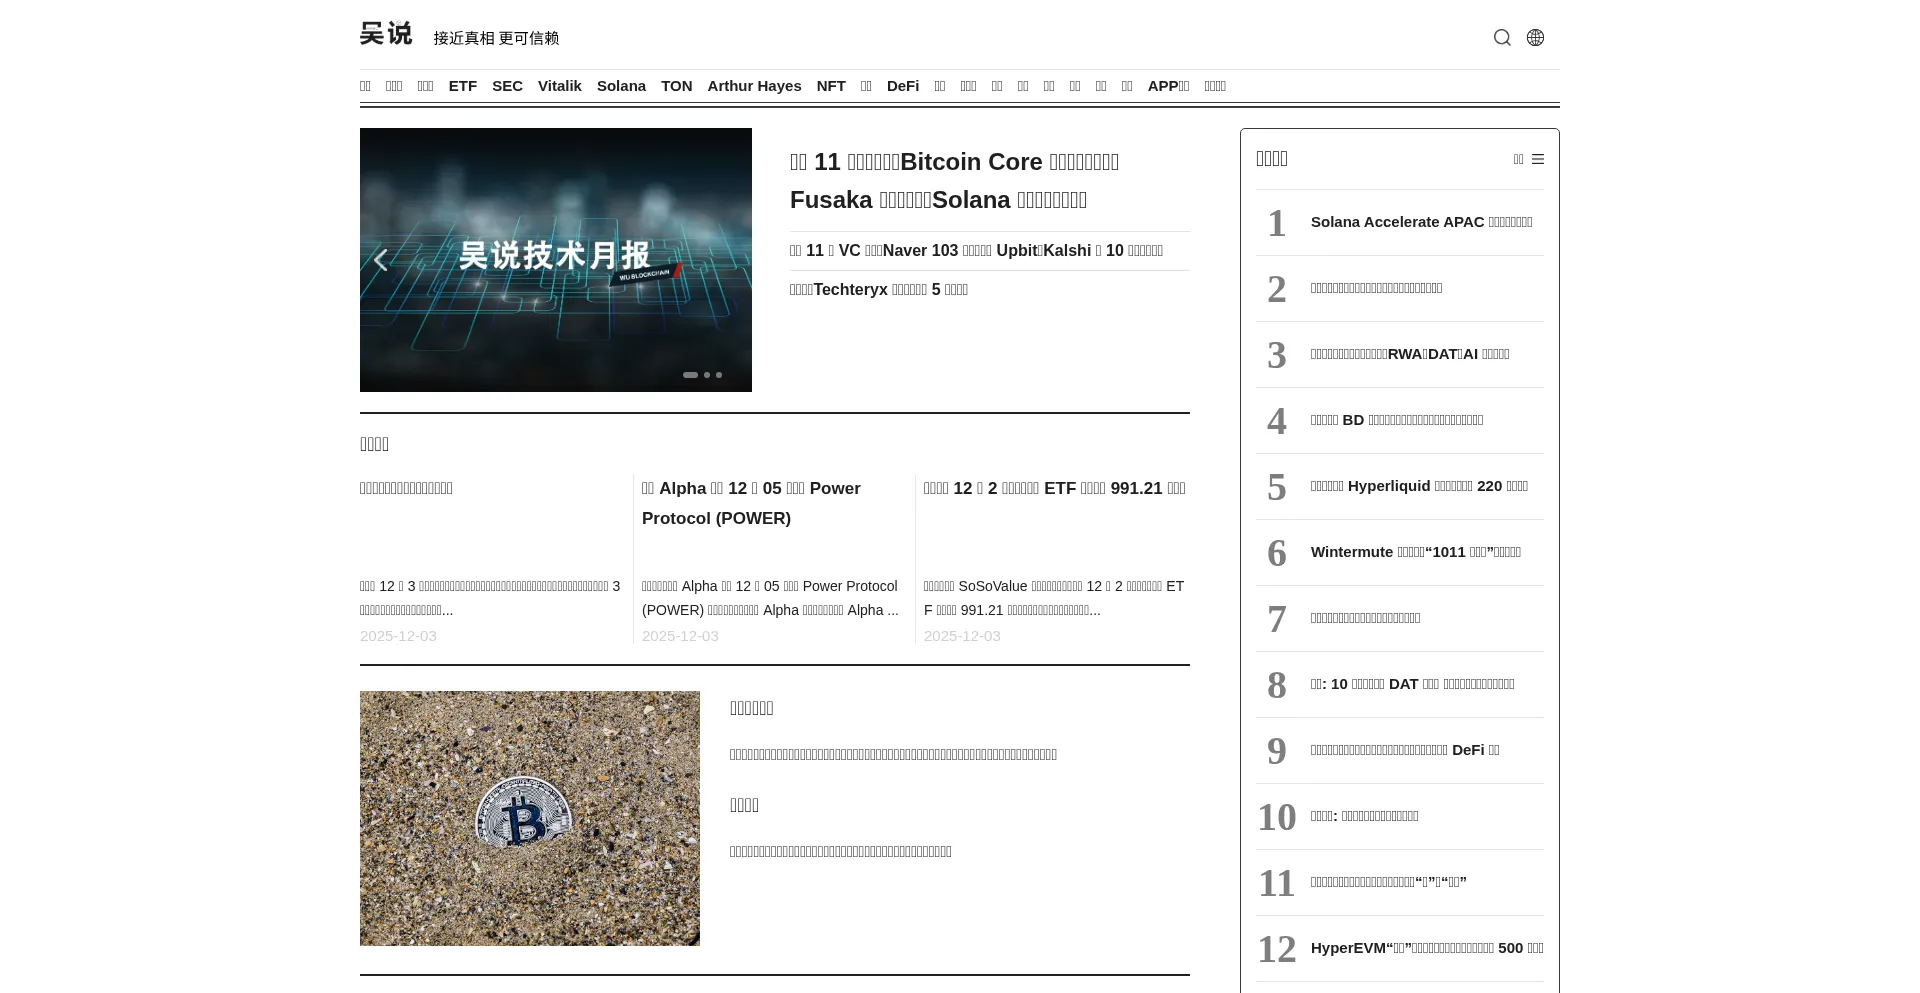Open Alpha Power Protocol (POWER) news item
The width and height of the screenshot is (1920, 993).
[x=751, y=503]
